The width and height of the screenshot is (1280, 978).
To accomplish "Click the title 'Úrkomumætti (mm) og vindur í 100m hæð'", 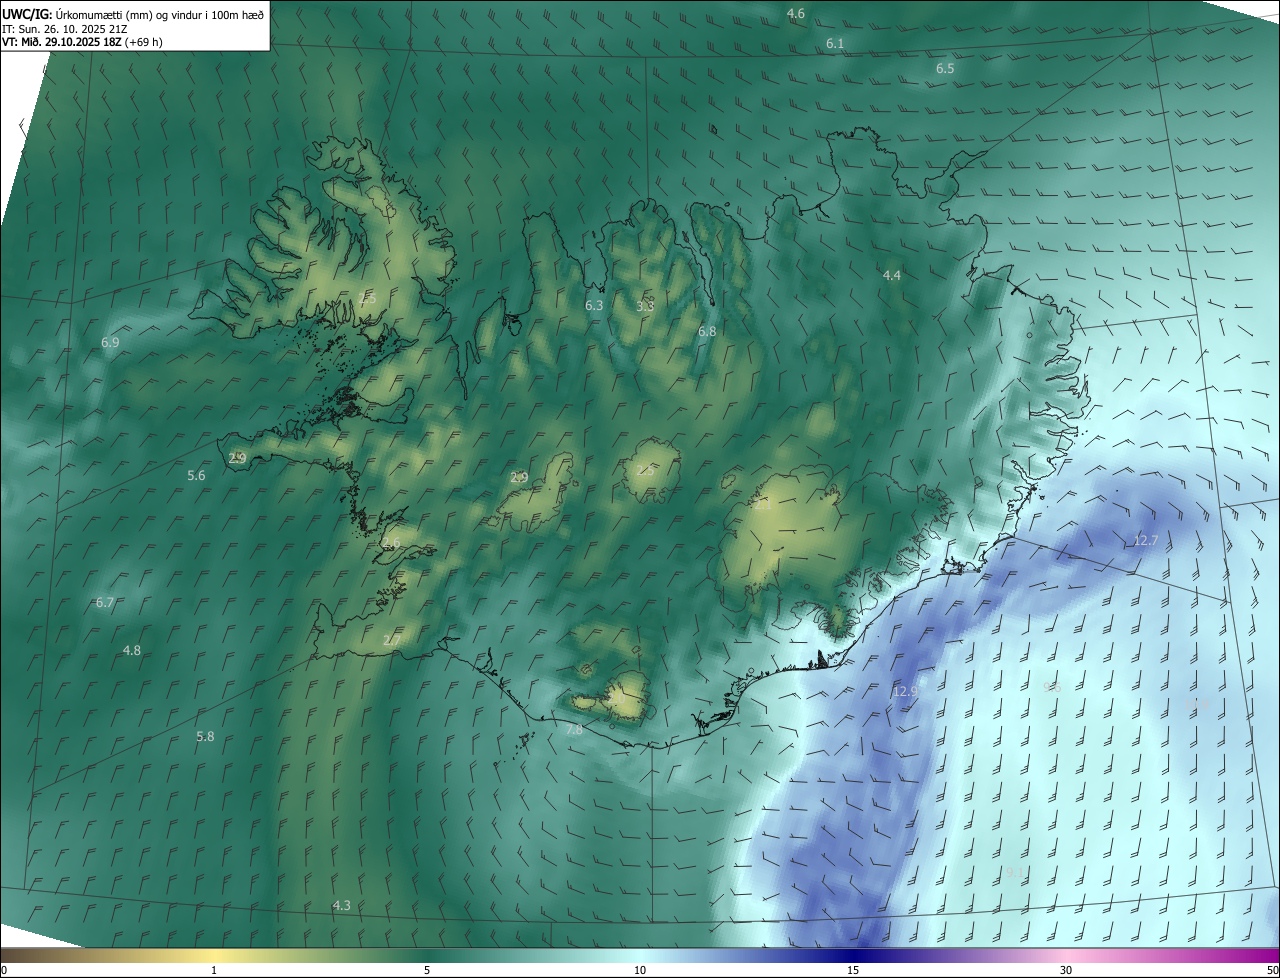I will click(x=159, y=13).
